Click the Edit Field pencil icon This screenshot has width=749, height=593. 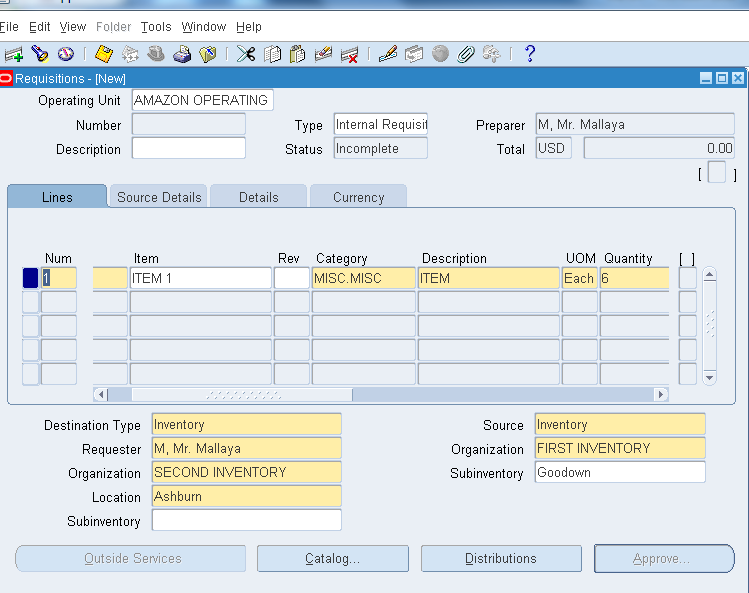pos(388,54)
